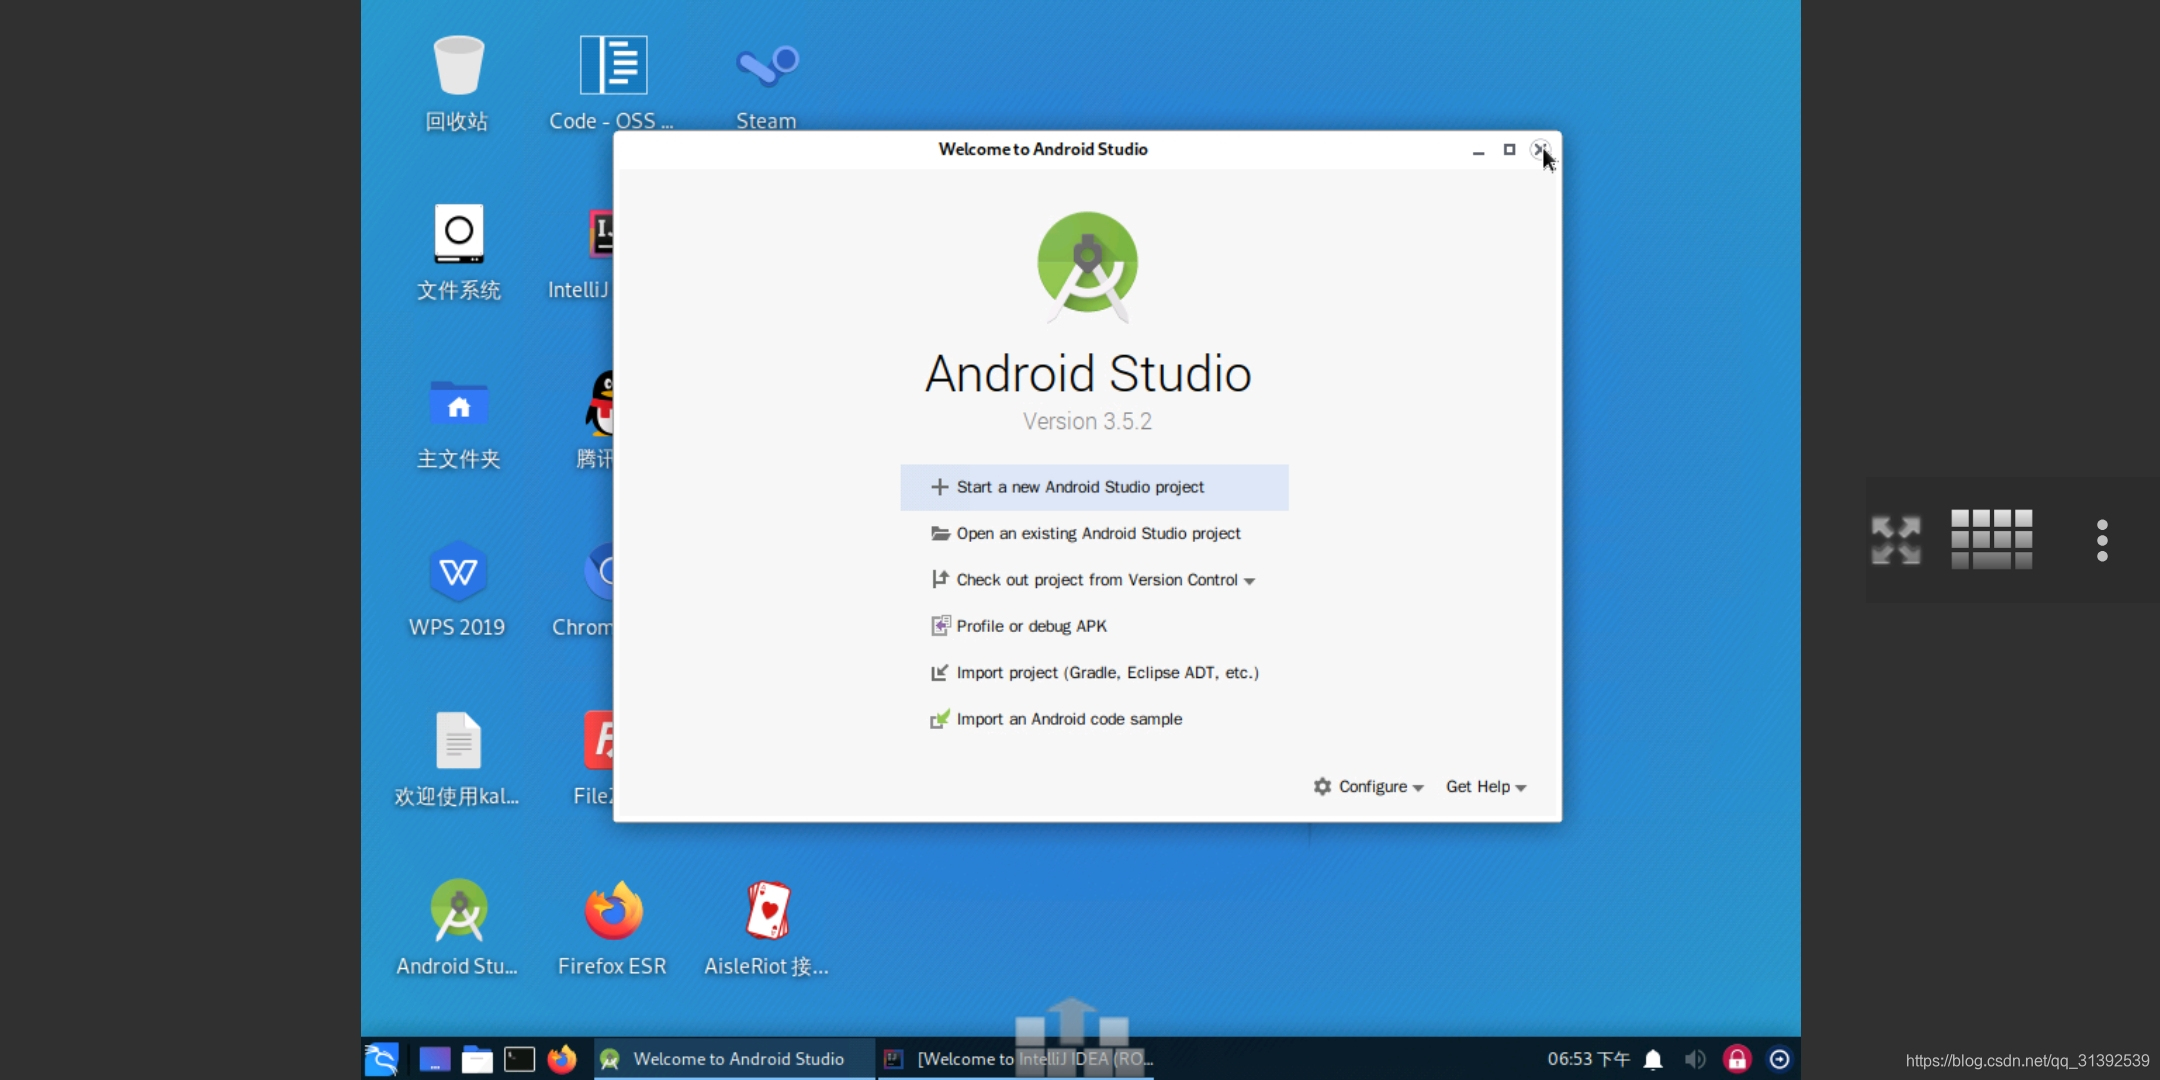This screenshot has height=1080, width=2160.
Task: Choose Profile or debug APK
Action: (x=1094, y=626)
